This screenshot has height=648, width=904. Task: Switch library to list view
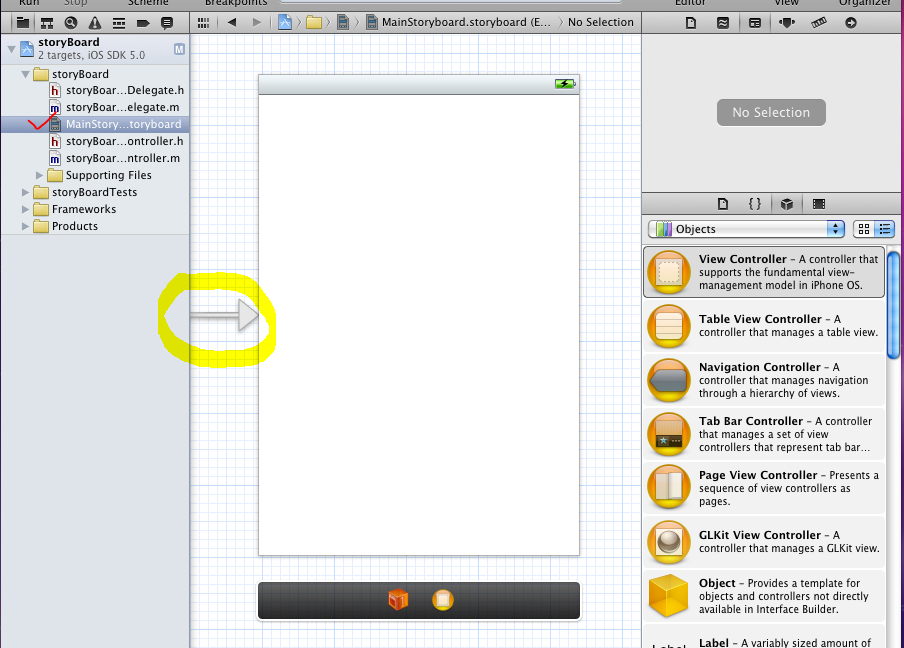884,229
